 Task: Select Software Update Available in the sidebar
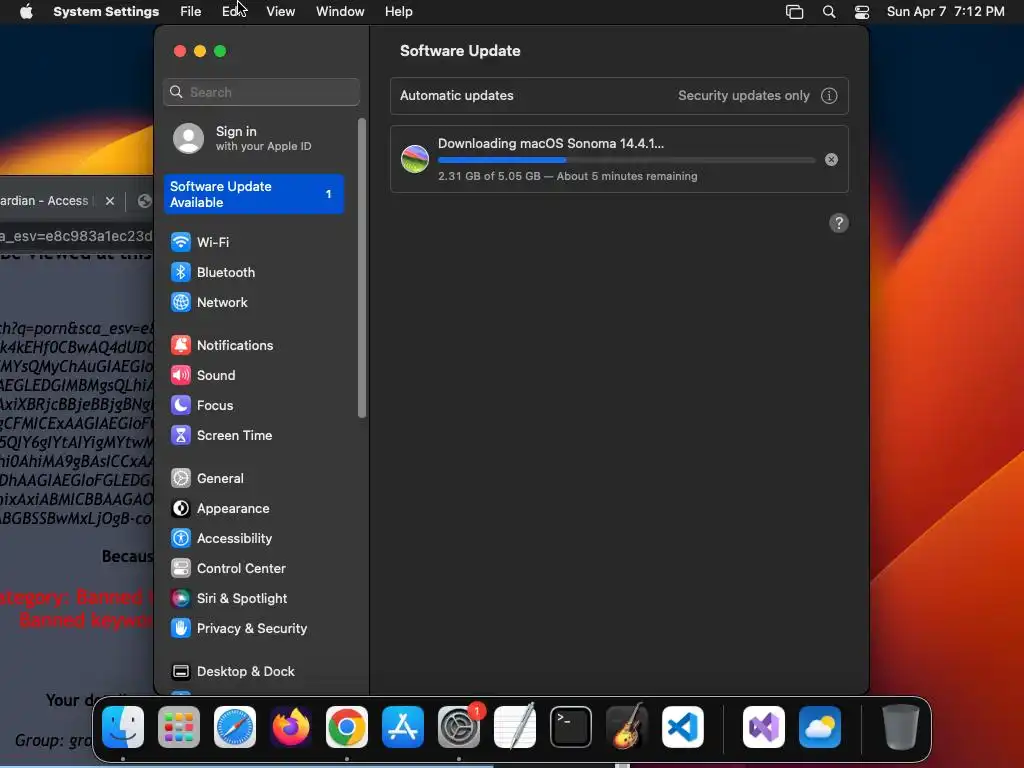[x=253, y=194]
